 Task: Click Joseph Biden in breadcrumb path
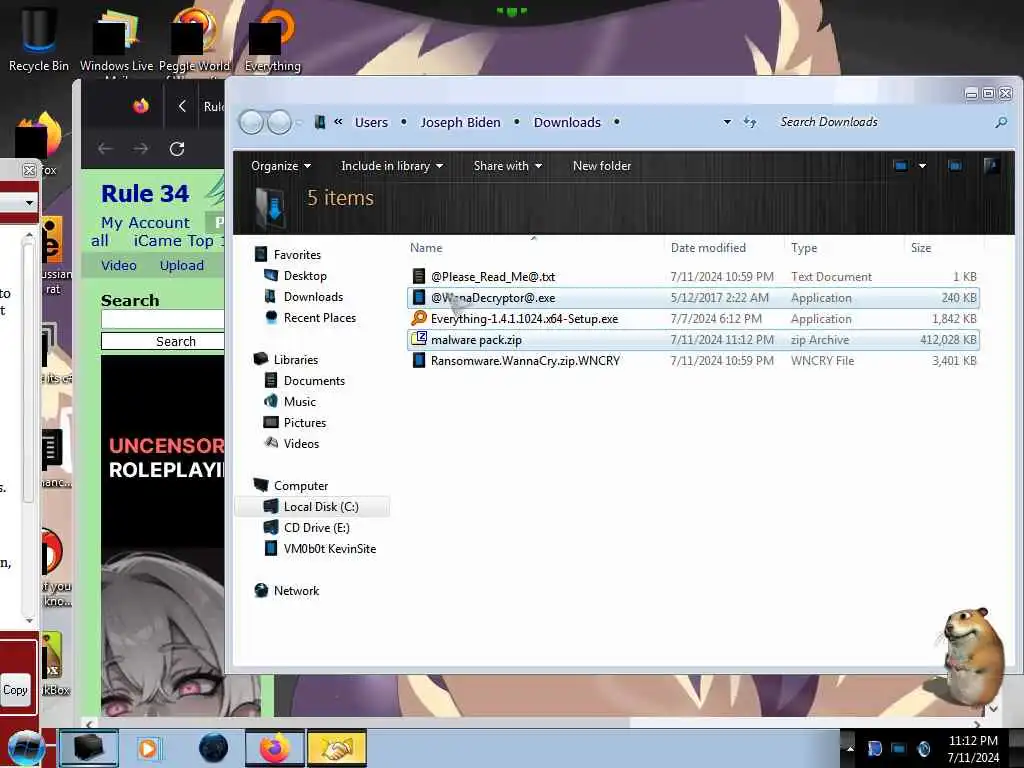pos(460,122)
